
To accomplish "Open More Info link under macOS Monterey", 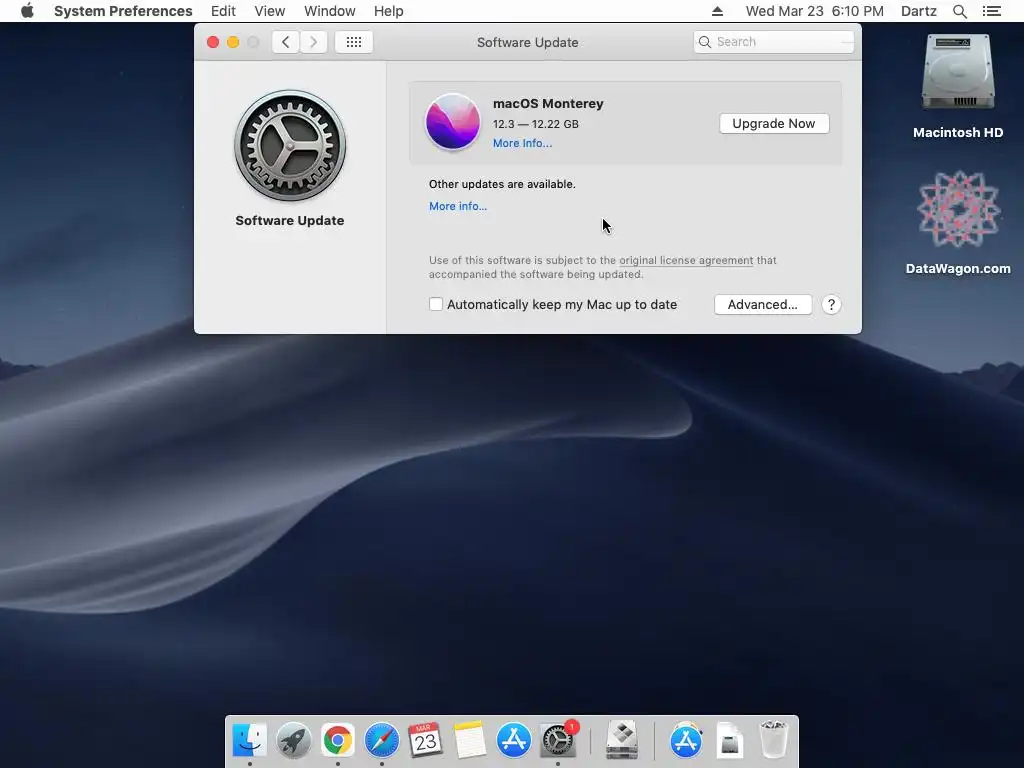I will click(x=522, y=143).
